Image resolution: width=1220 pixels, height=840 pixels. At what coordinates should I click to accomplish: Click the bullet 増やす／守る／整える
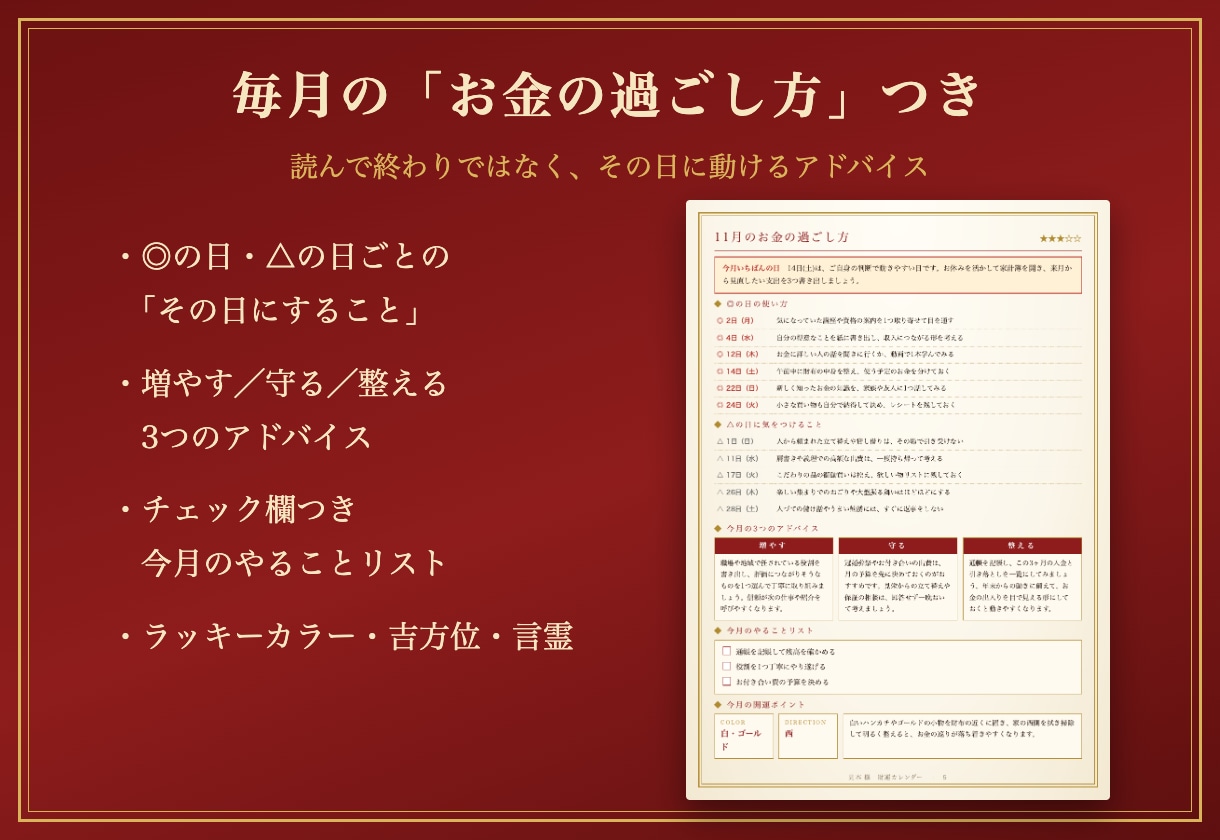(294, 384)
